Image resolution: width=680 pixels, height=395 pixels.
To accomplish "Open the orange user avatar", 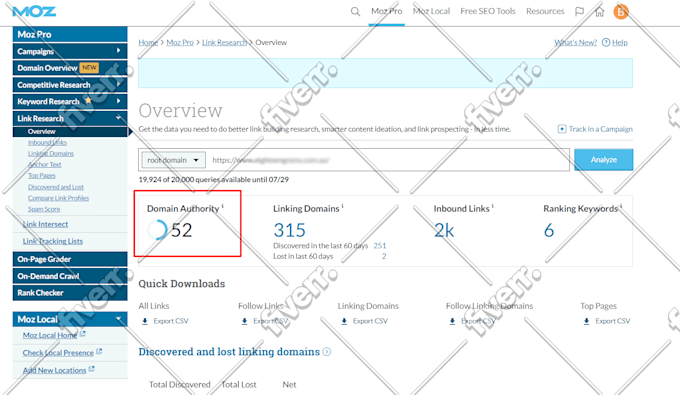I will click(x=621, y=11).
